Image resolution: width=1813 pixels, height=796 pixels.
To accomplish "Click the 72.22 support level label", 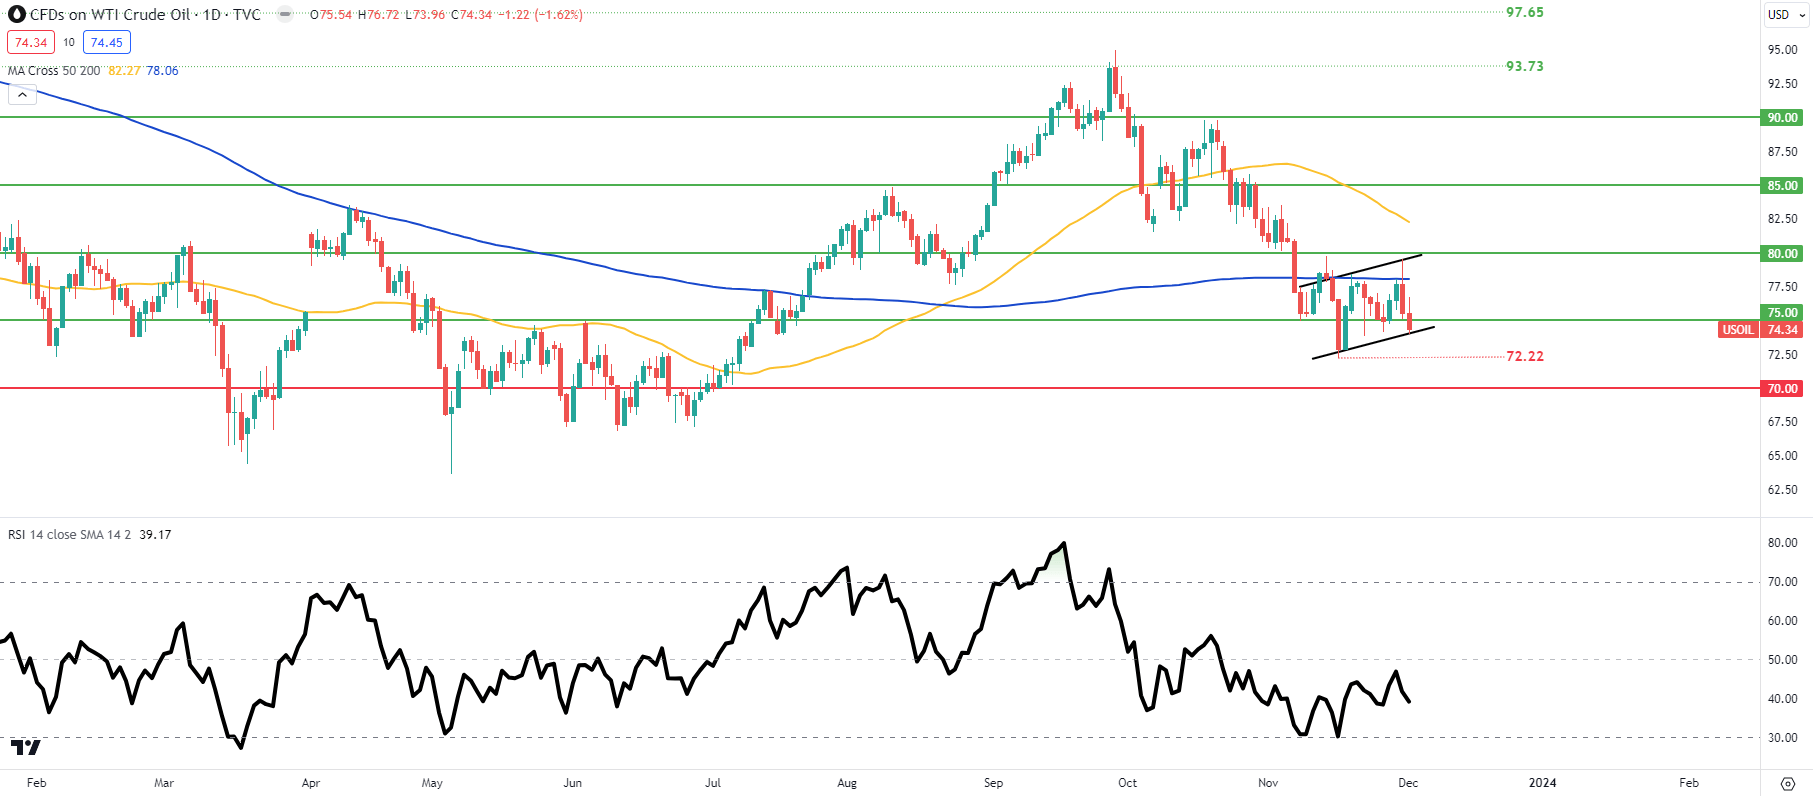I will (x=1525, y=357).
